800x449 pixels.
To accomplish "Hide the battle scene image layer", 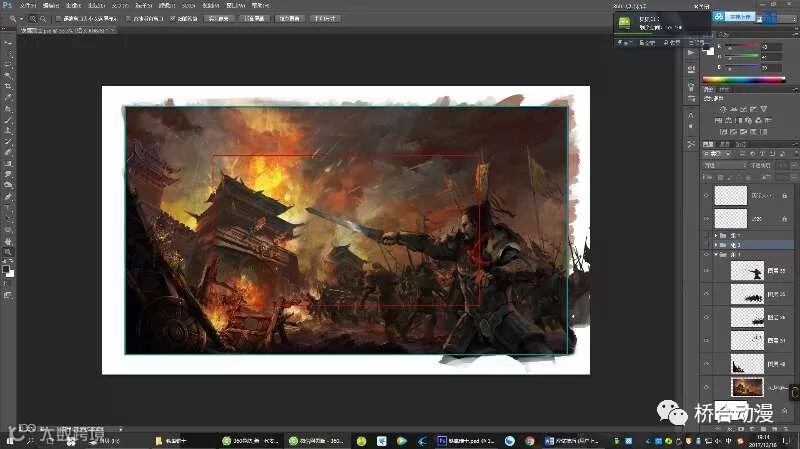I will pyautogui.click(x=707, y=387).
